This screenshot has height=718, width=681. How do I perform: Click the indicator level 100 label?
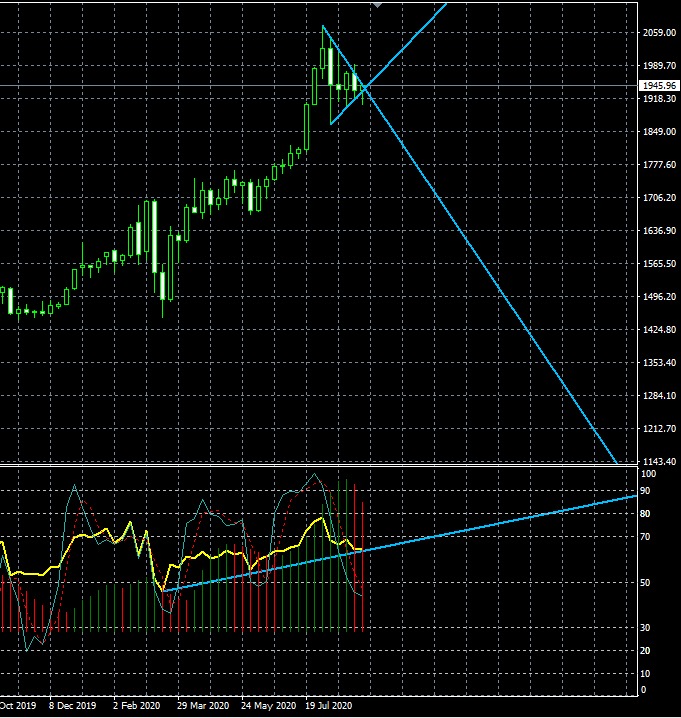648,474
